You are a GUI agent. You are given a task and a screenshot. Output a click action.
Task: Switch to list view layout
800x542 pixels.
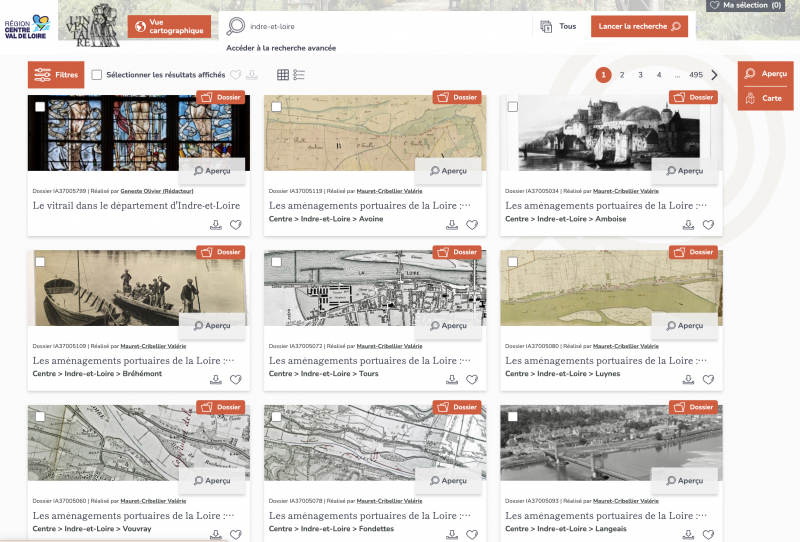click(299, 75)
